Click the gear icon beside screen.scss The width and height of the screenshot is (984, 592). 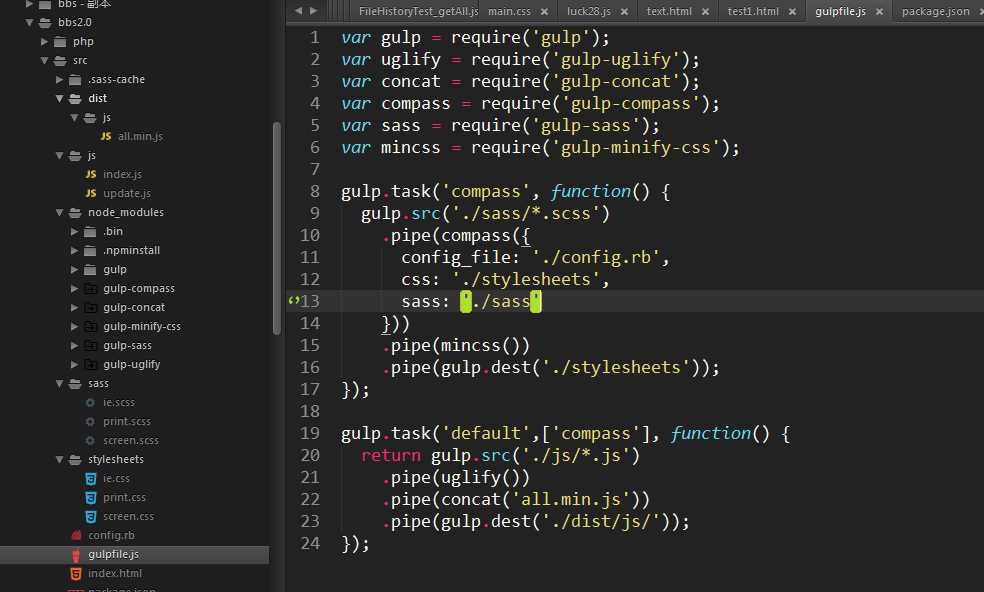click(x=90, y=441)
